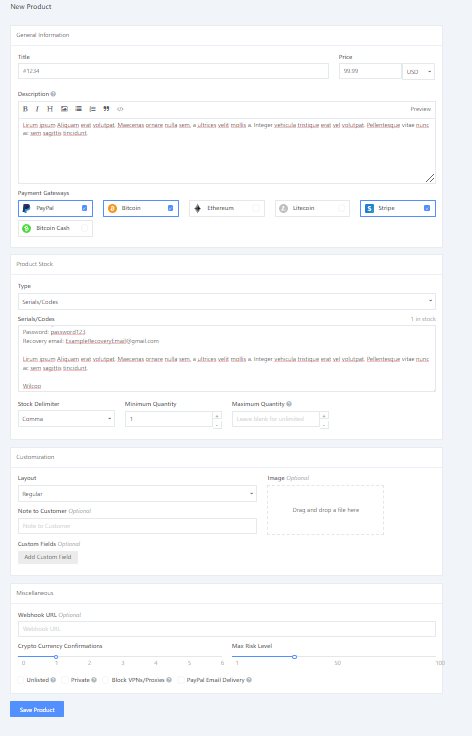
Task: Open the product Type Serials/Codes selector
Action: pos(227,301)
